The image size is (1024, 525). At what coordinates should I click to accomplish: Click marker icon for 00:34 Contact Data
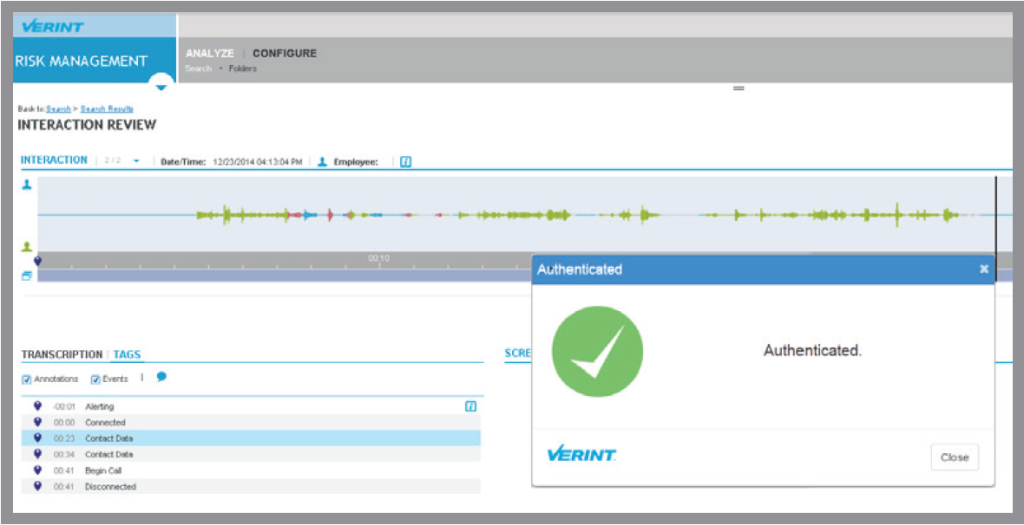point(38,453)
